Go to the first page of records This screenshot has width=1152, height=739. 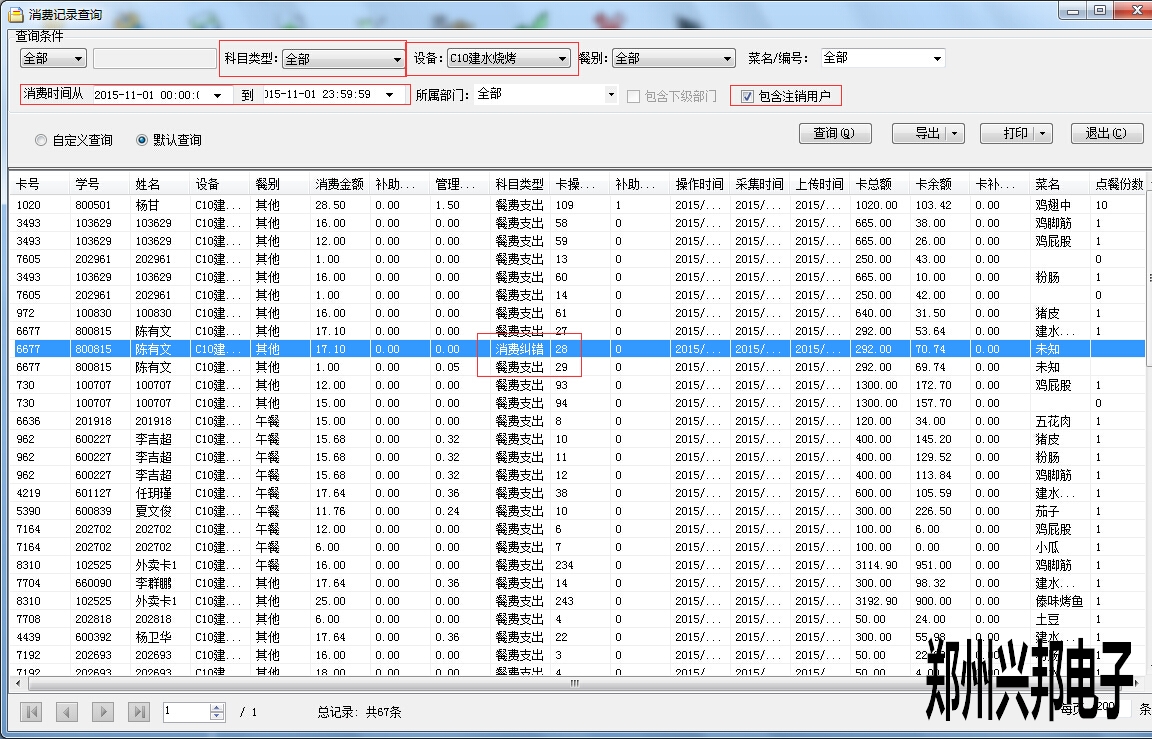31,712
